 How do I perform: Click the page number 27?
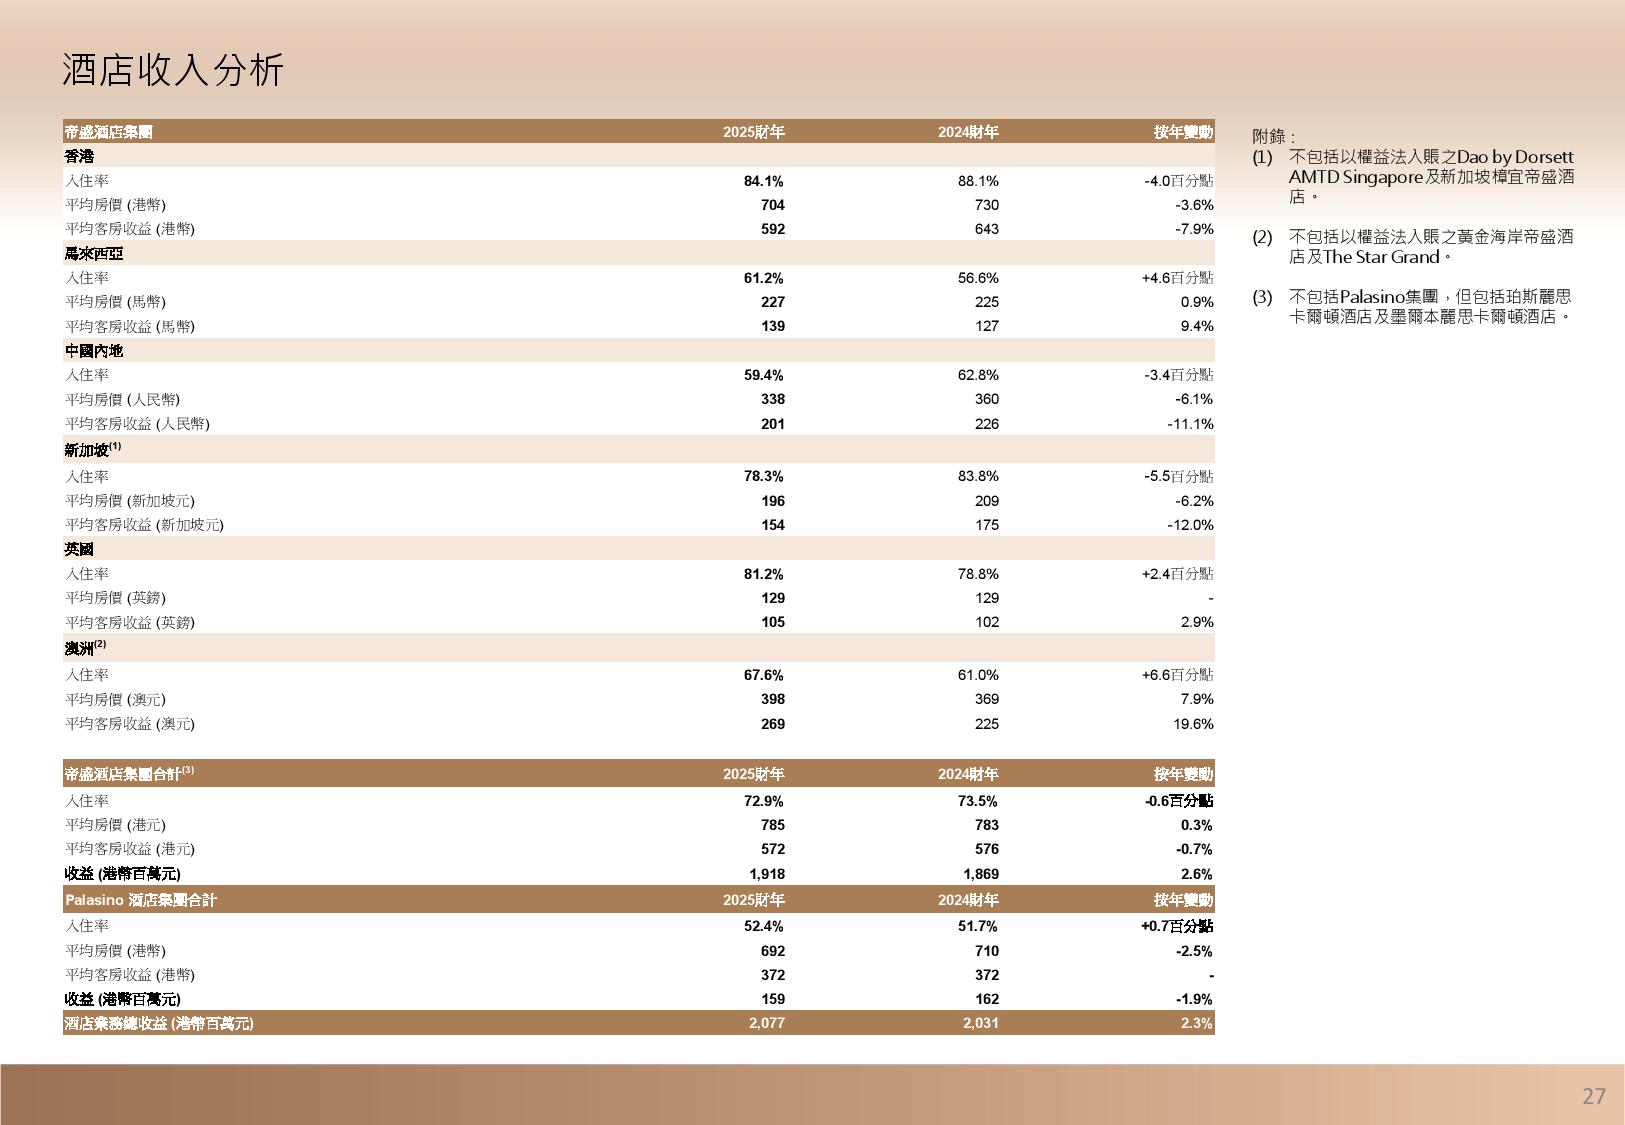pyautogui.click(x=1593, y=1096)
